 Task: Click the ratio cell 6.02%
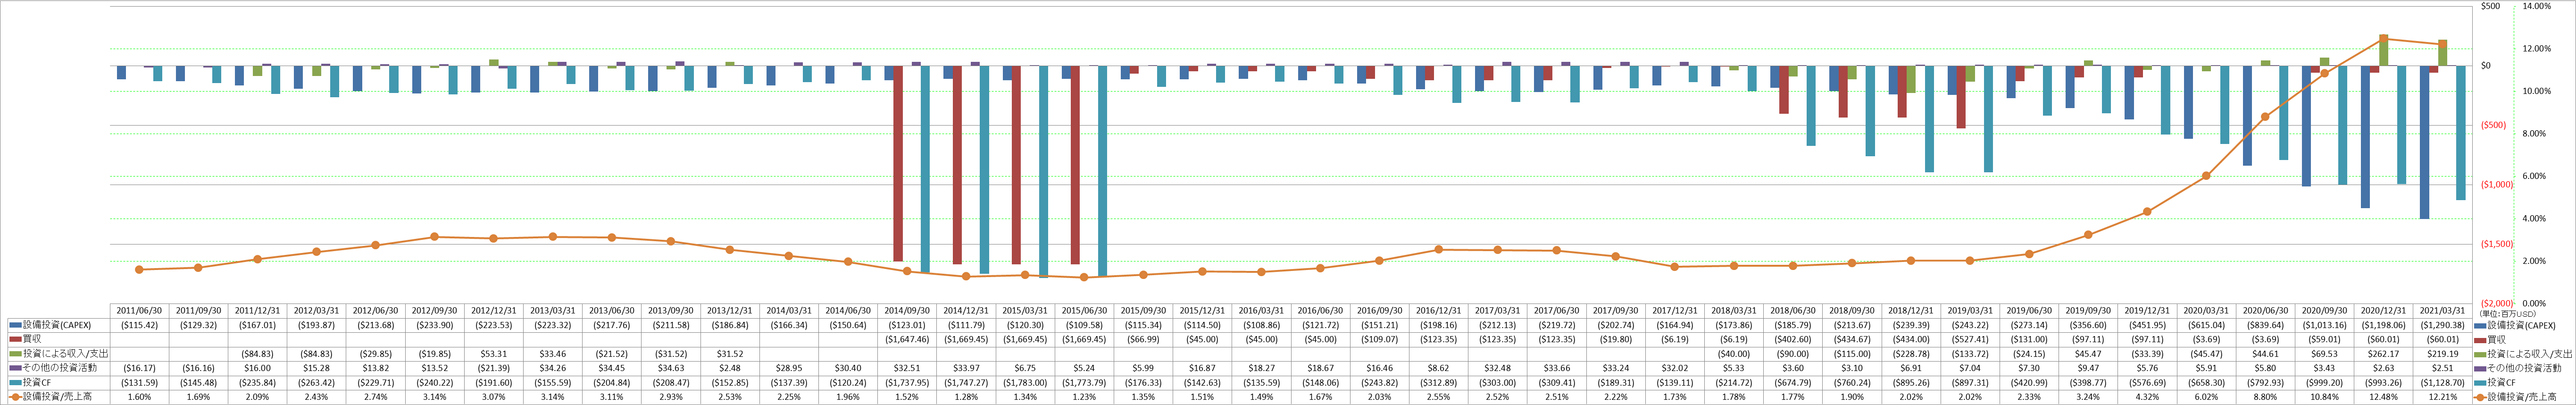pos(2207,397)
